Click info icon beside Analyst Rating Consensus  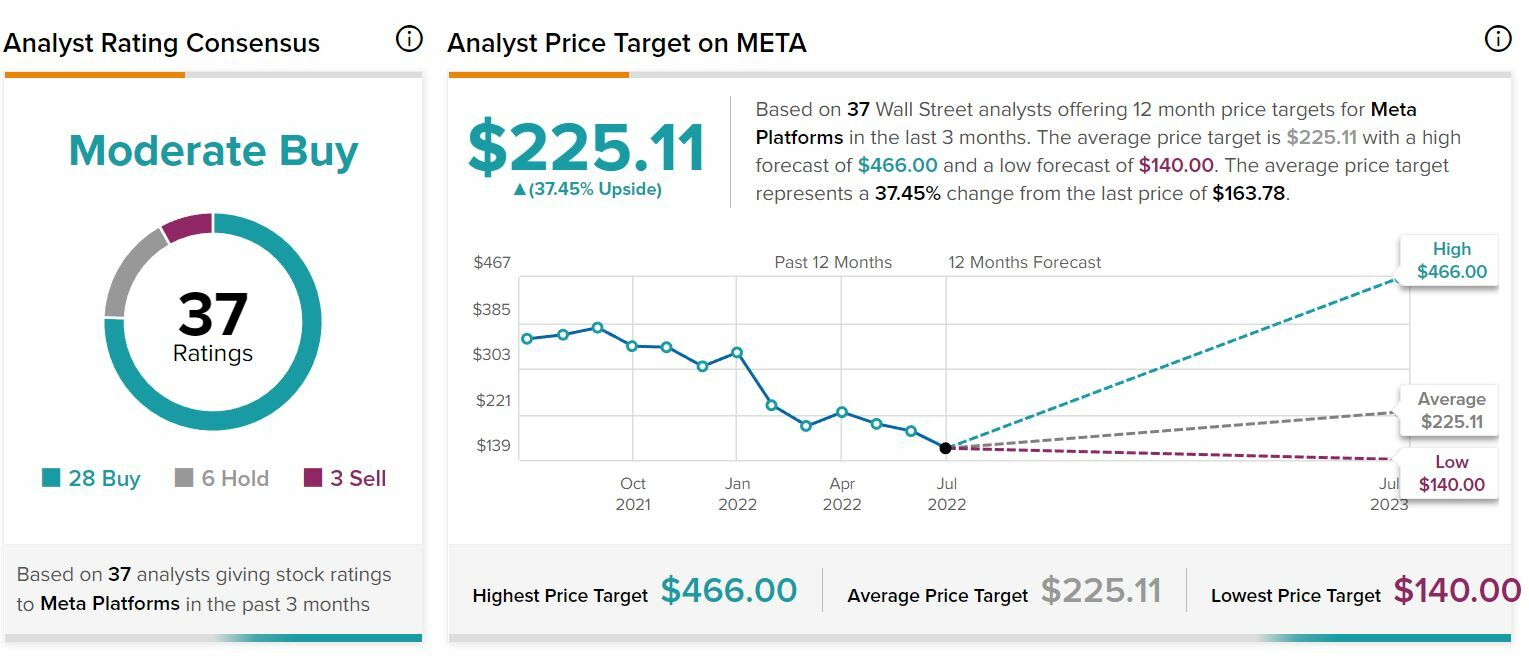click(x=409, y=40)
